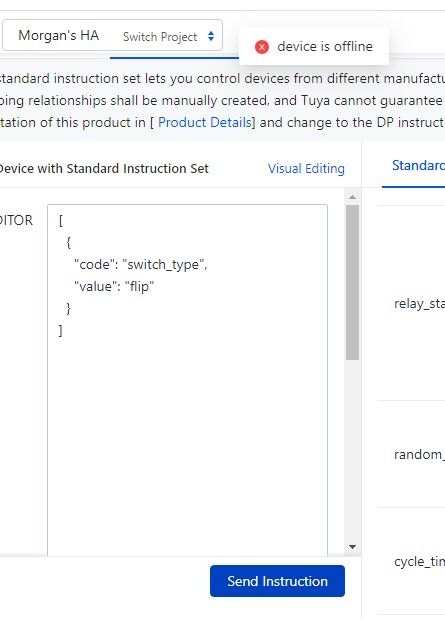
Task: Click the Device with Standard Instruction Set heading
Action: click(x=104, y=168)
